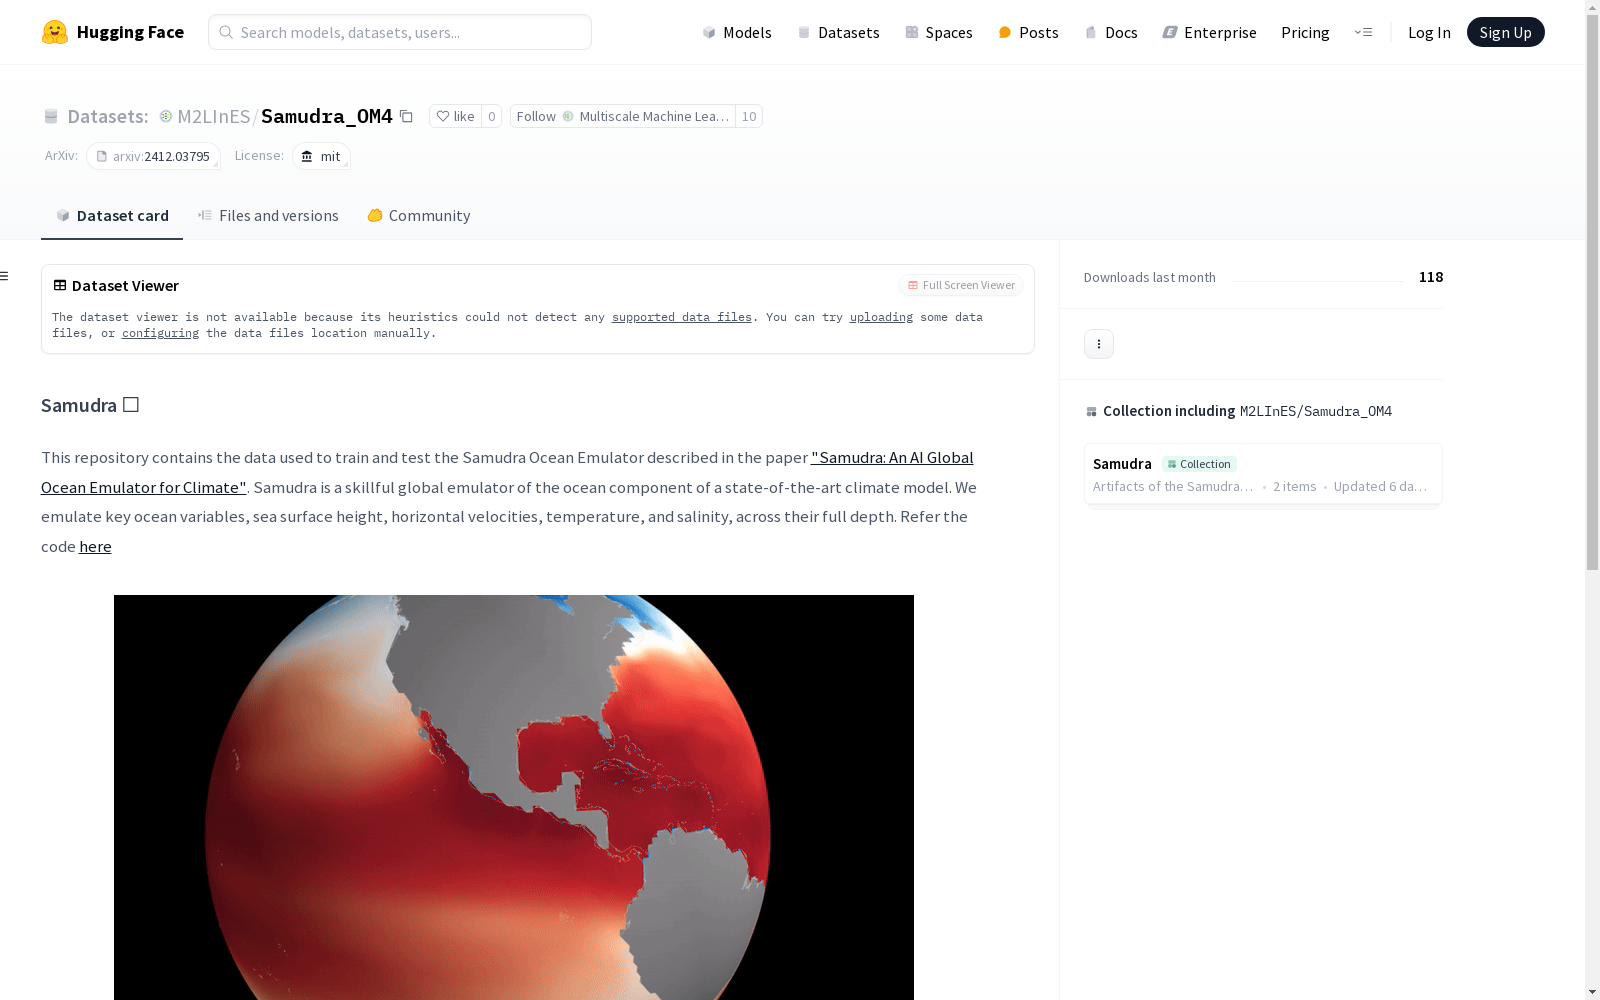
Task: Open the Pricing page
Action: (1305, 32)
